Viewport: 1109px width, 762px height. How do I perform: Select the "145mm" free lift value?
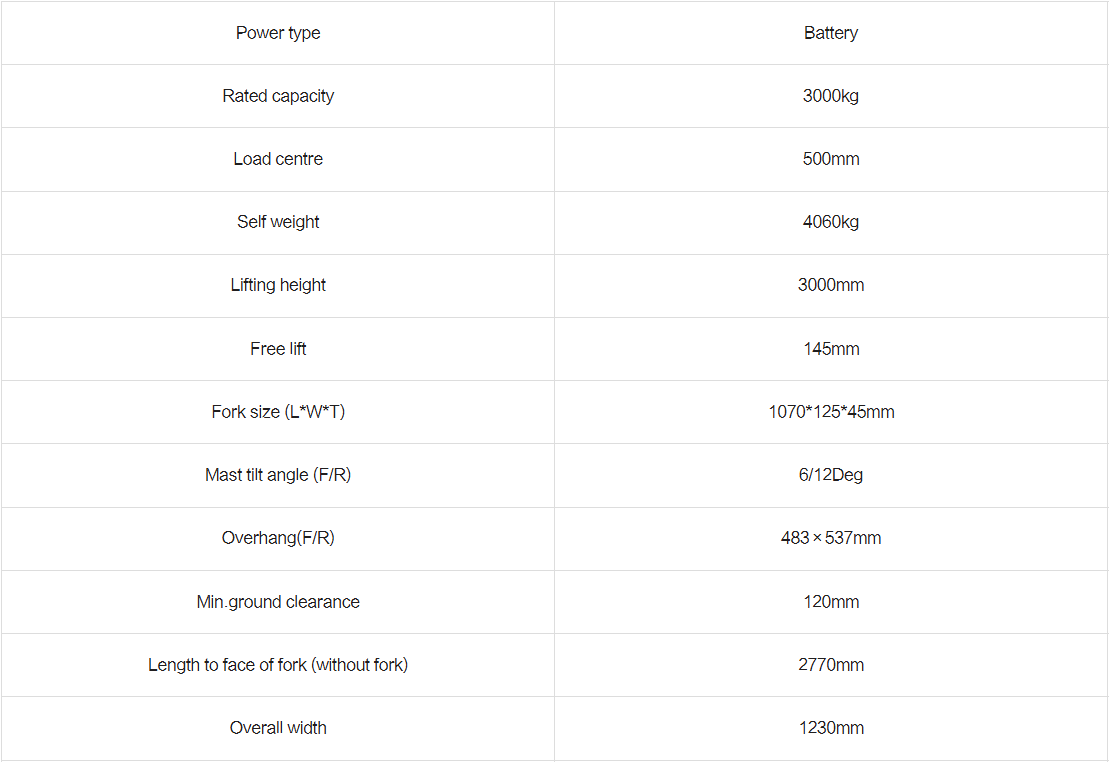(831, 349)
